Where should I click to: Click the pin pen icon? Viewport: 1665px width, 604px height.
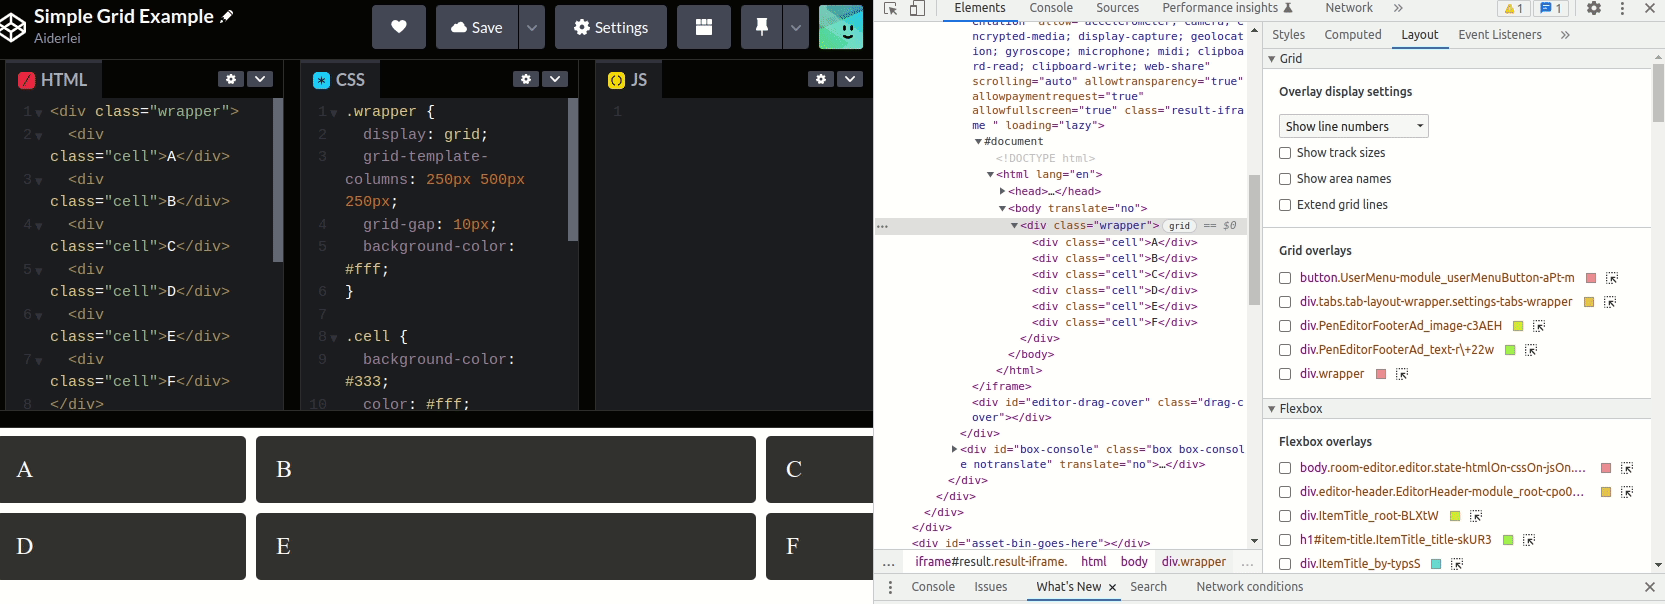pyautogui.click(x=761, y=27)
